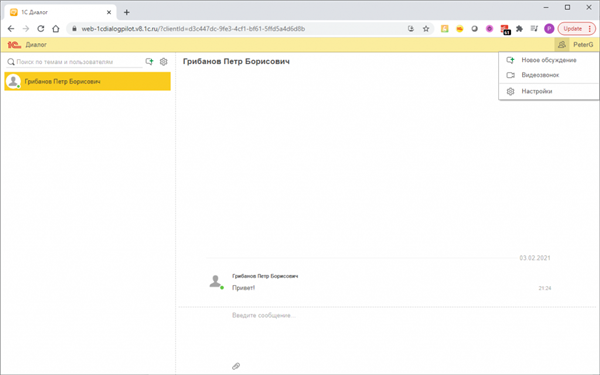The height and width of the screenshot is (375, 600).
Task: Close the 1С Диалог browser tab
Action: coord(109,12)
